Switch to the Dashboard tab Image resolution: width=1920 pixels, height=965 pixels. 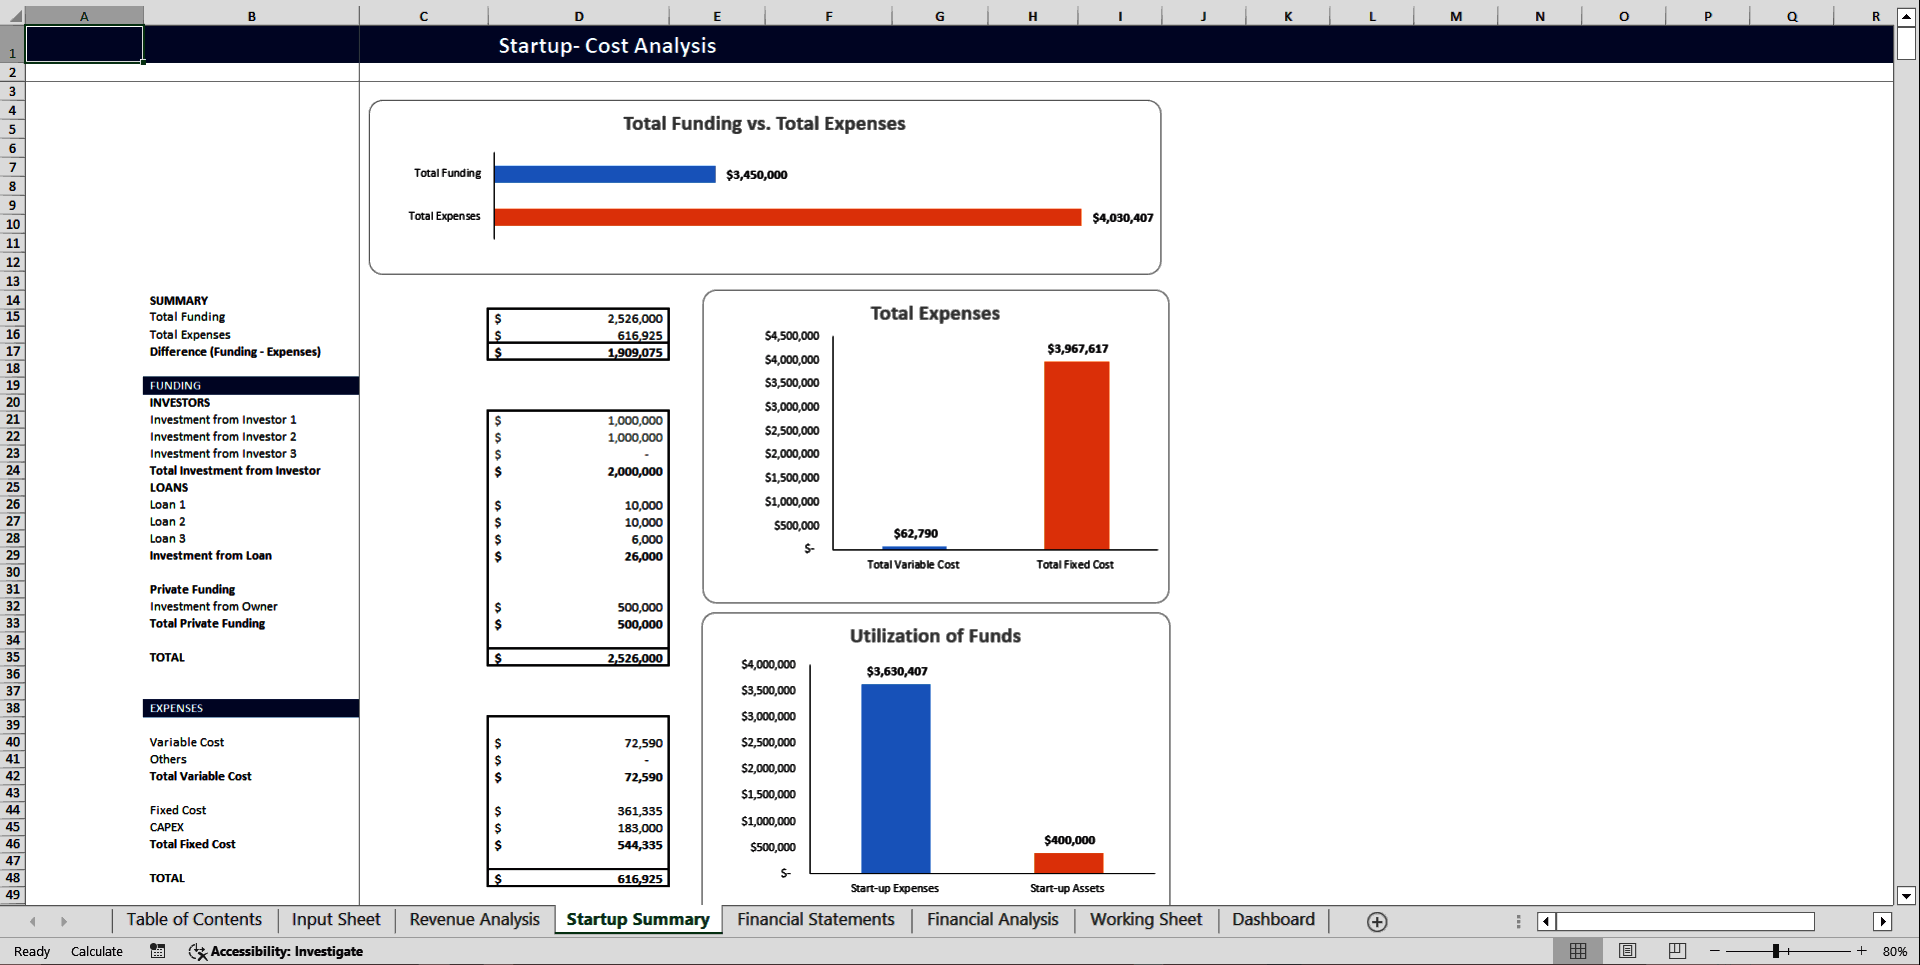point(1273,920)
